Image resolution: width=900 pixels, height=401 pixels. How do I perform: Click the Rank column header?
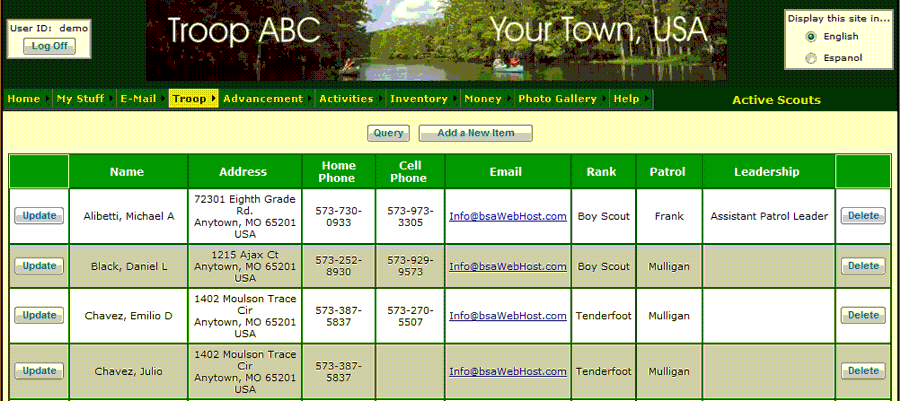pos(602,172)
